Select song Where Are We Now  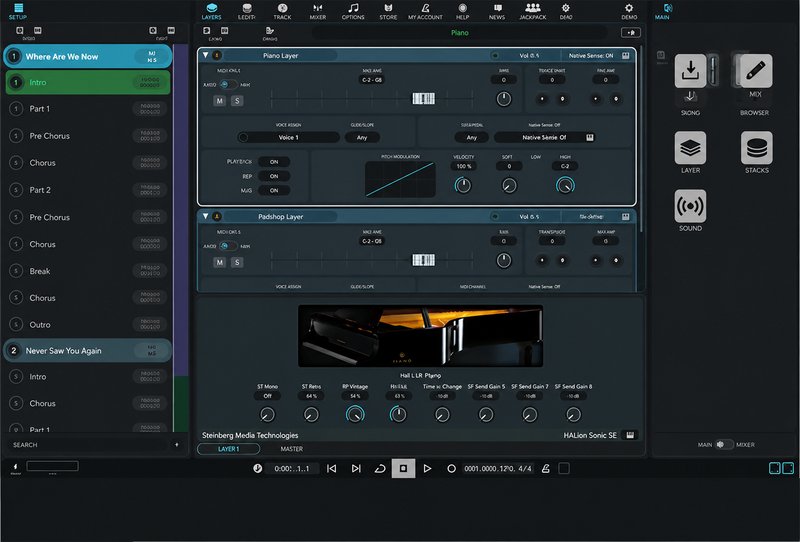[x=88, y=57]
